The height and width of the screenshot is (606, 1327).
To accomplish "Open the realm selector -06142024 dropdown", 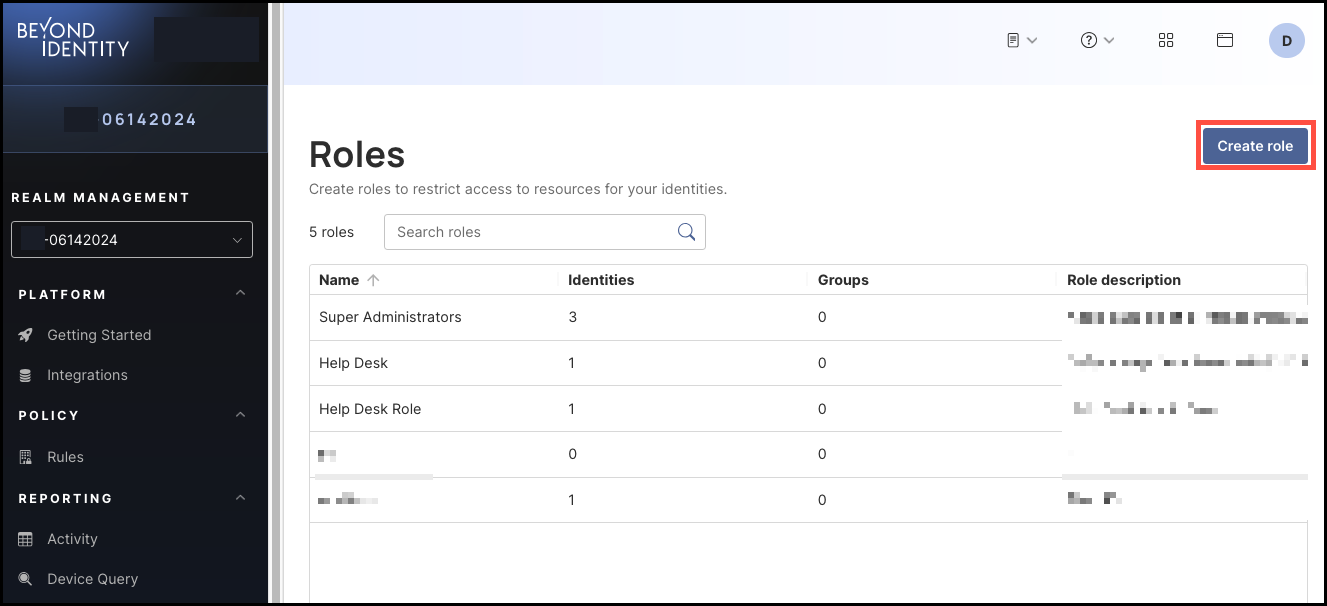I will 132,240.
